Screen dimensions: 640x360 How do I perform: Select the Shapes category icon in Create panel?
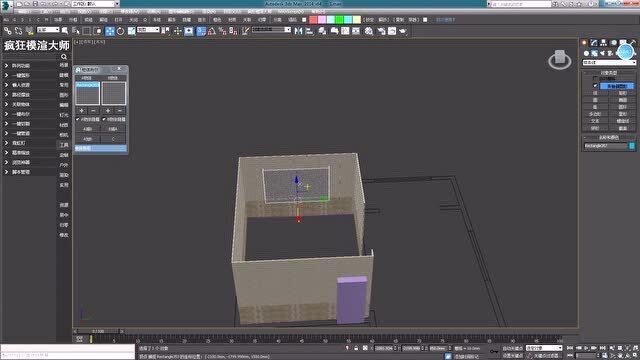594,53
